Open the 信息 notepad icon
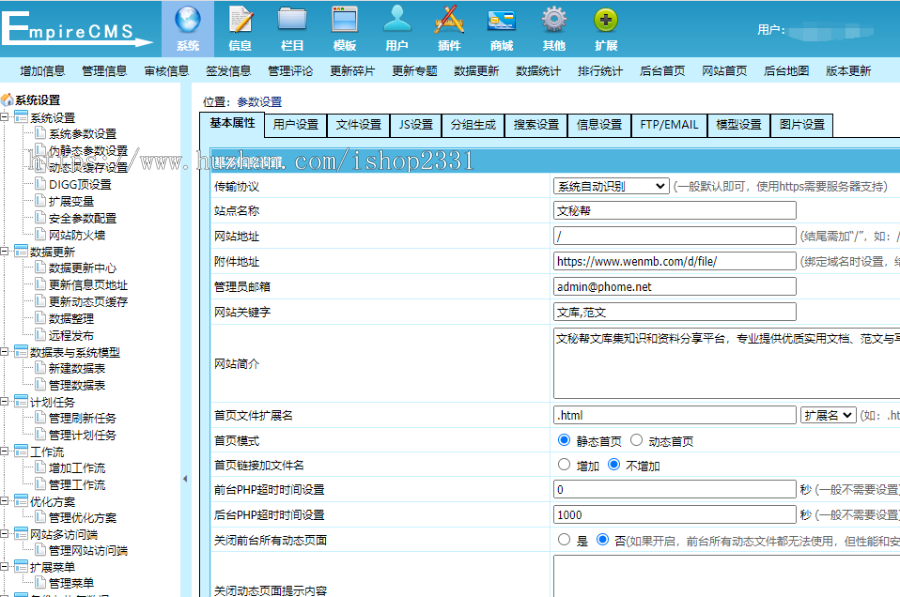The width and height of the screenshot is (900, 597). click(x=240, y=20)
